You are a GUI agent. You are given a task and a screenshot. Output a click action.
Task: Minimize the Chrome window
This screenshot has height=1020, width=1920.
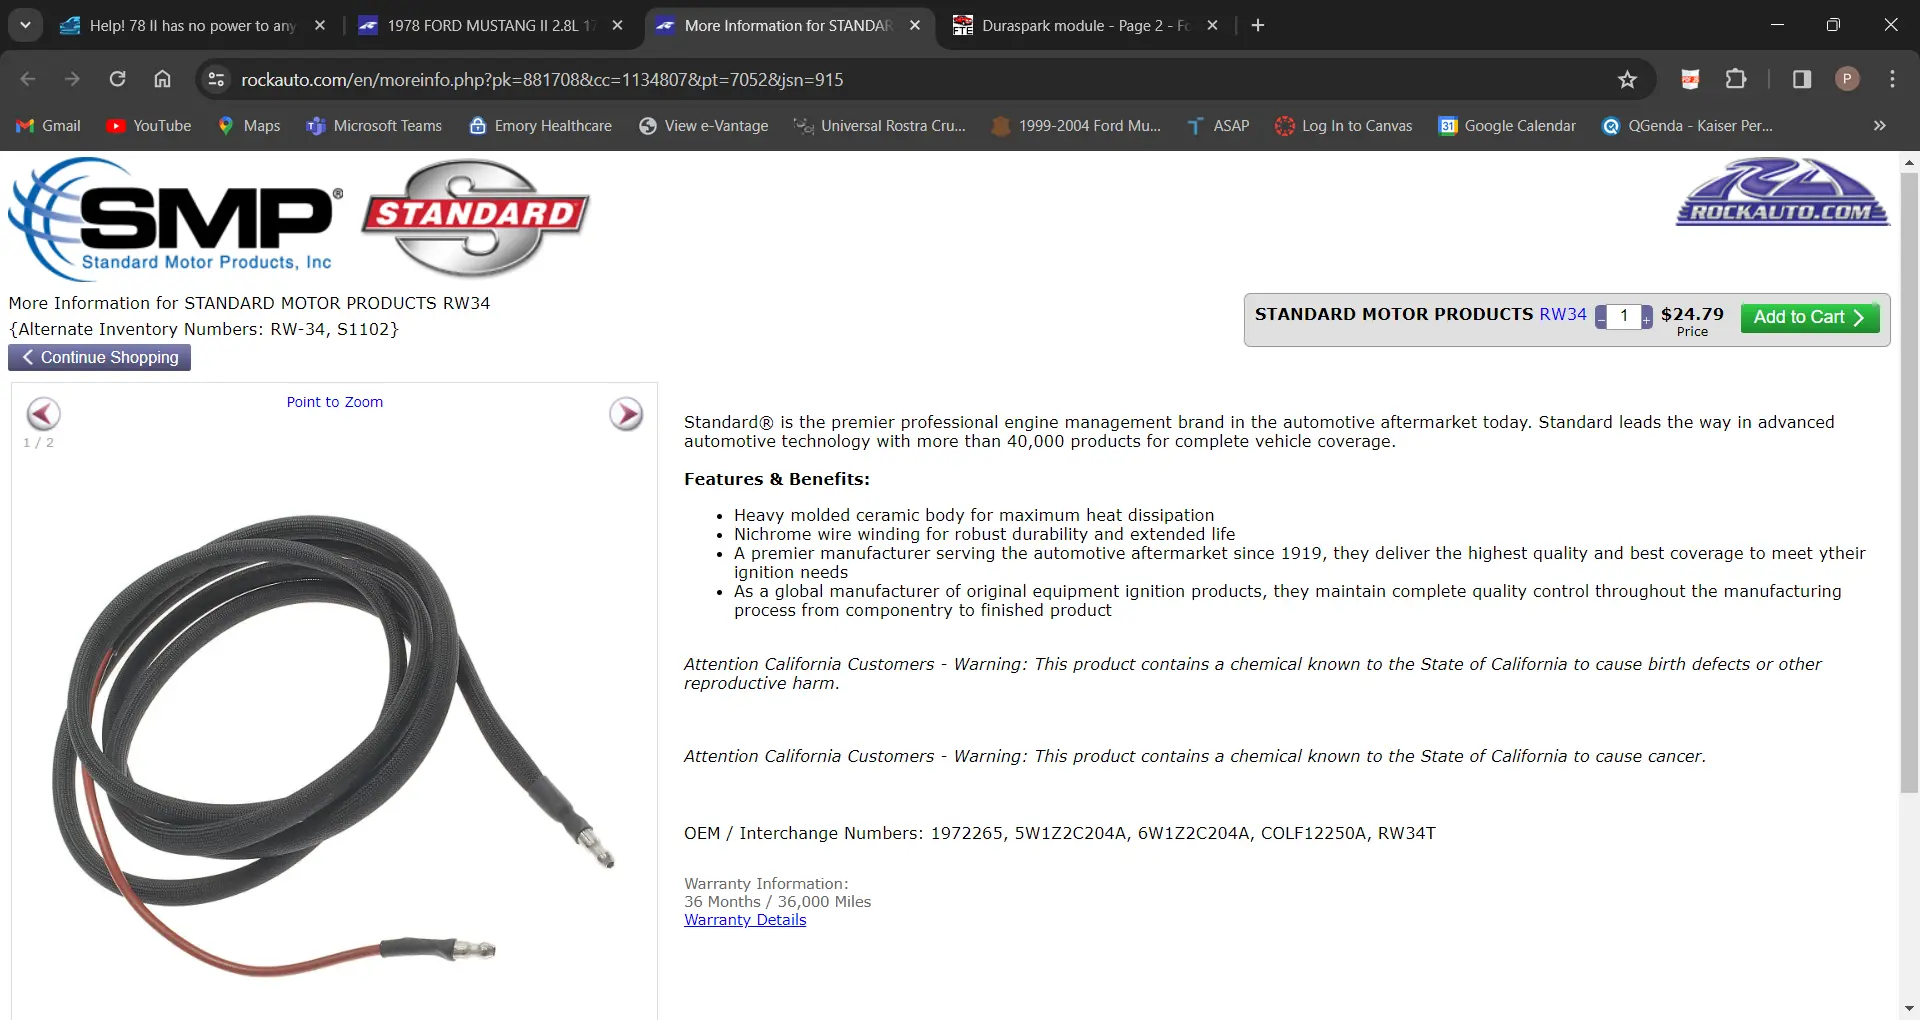tap(1777, 25)
